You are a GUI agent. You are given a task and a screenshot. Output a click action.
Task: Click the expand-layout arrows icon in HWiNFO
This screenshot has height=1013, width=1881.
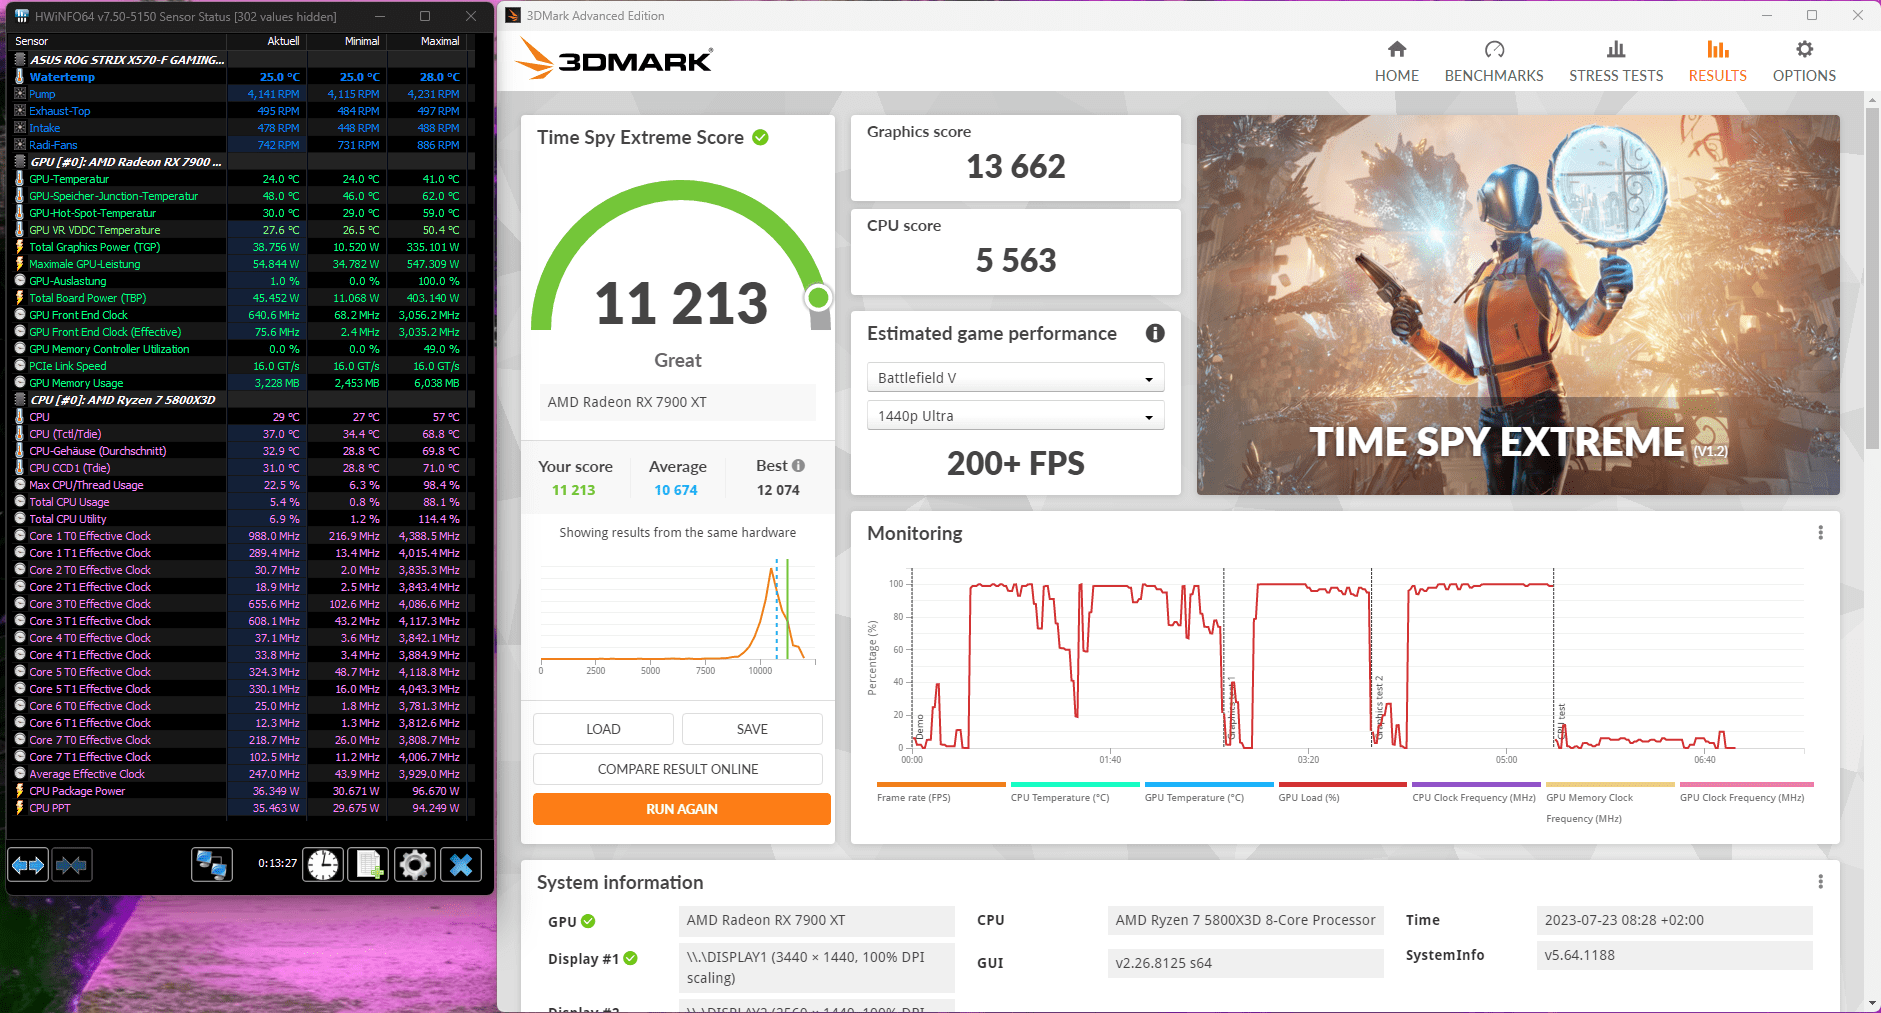[x=28, y=865]
